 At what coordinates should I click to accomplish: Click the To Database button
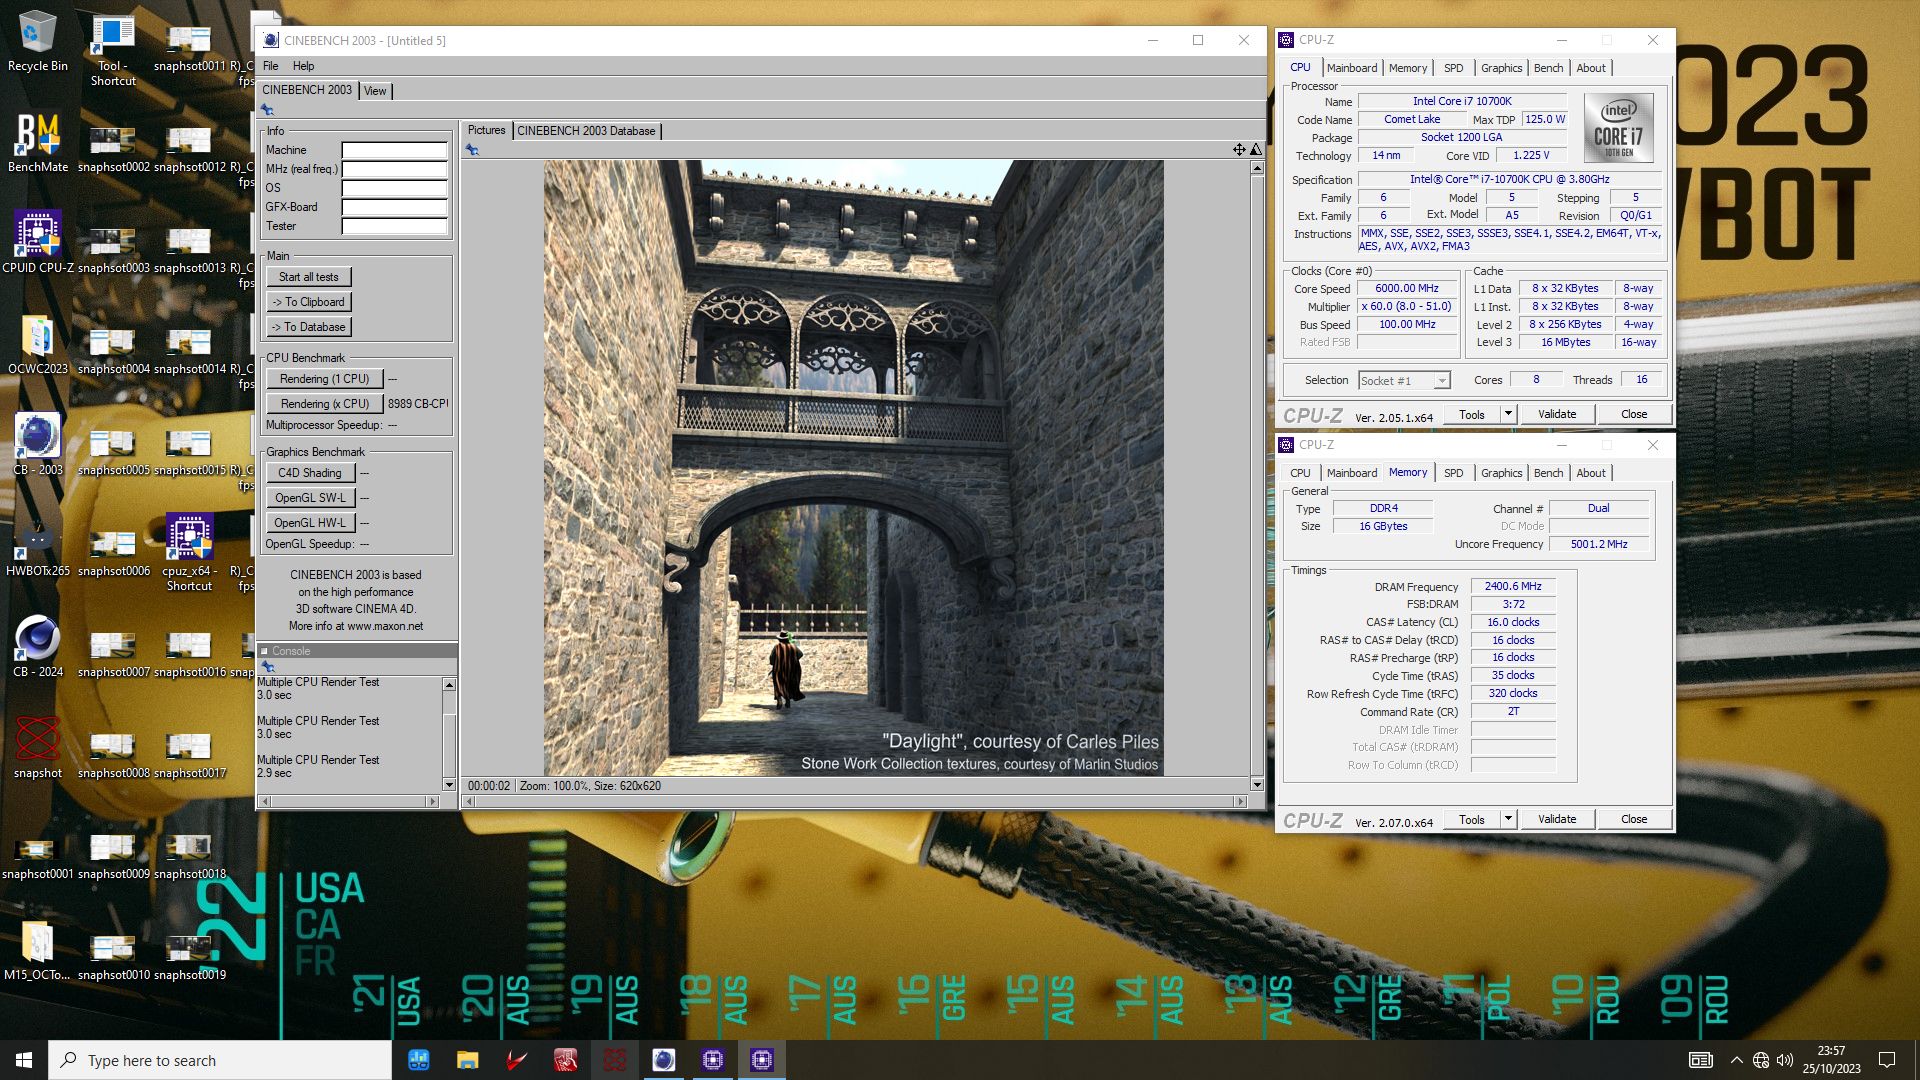tap(309, 327)
